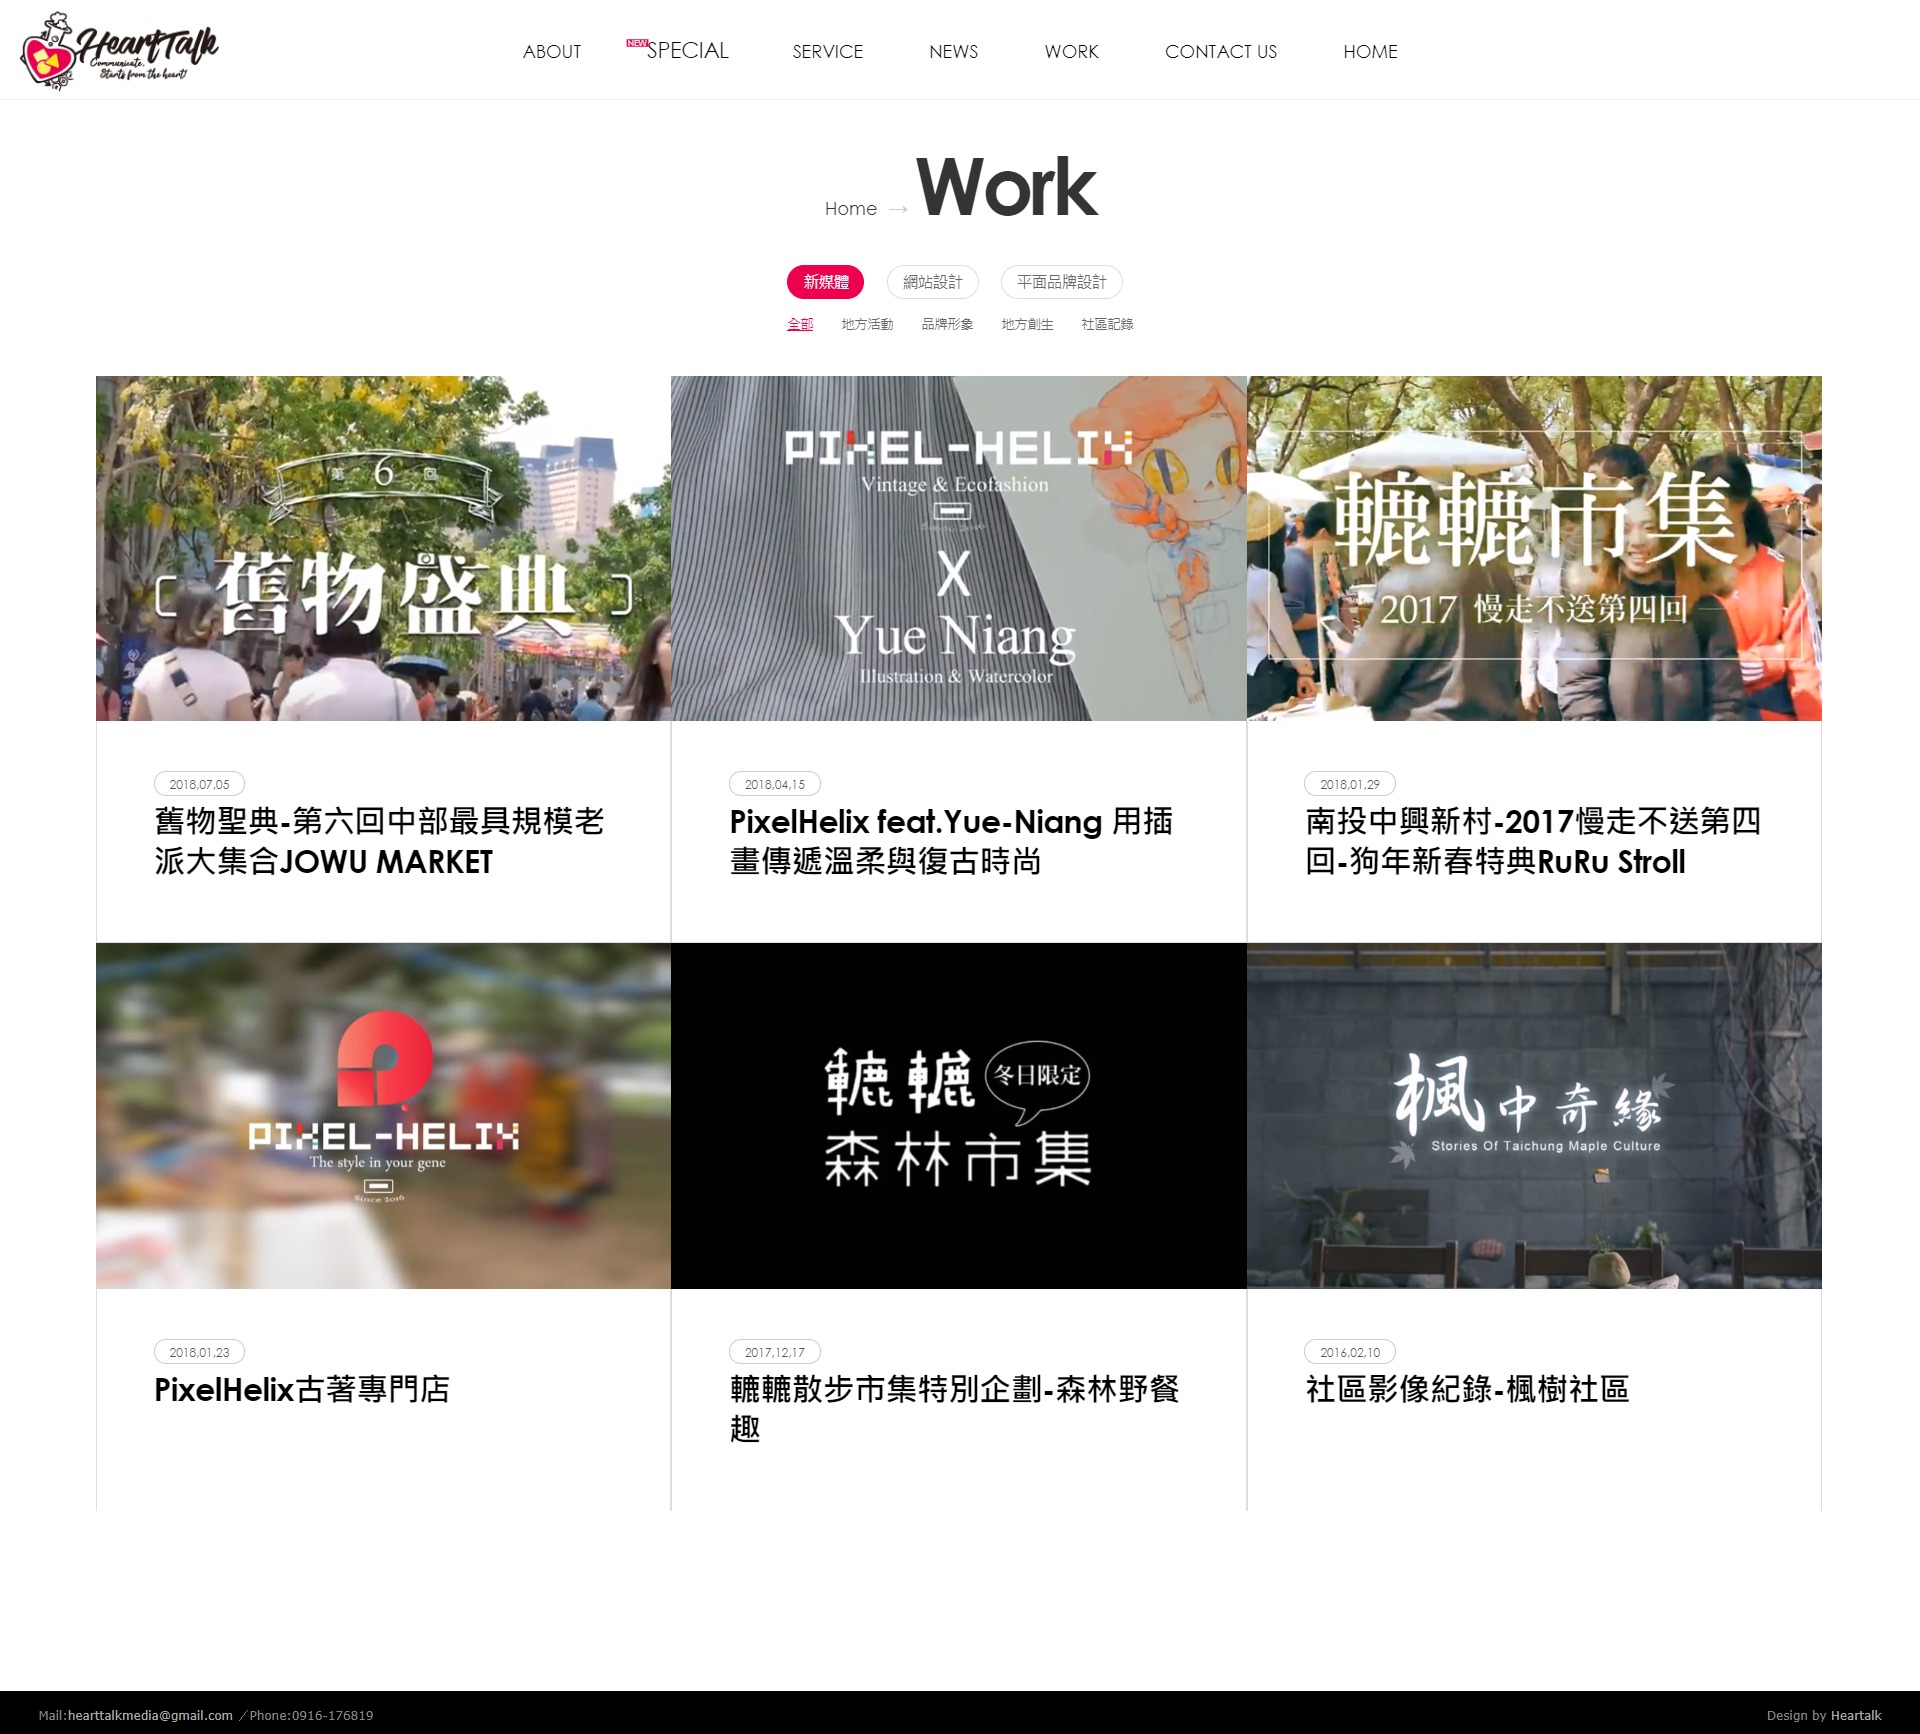The height and width of the screenshot is (1734, 1920).
Task: Open the PixelHelix古著專門店 title link
Action: tap(302, 1389)
